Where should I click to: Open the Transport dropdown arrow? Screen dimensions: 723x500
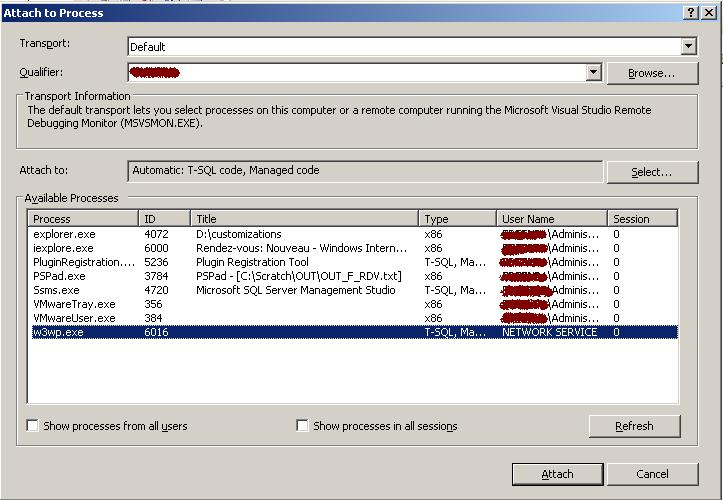coord(688,46)
